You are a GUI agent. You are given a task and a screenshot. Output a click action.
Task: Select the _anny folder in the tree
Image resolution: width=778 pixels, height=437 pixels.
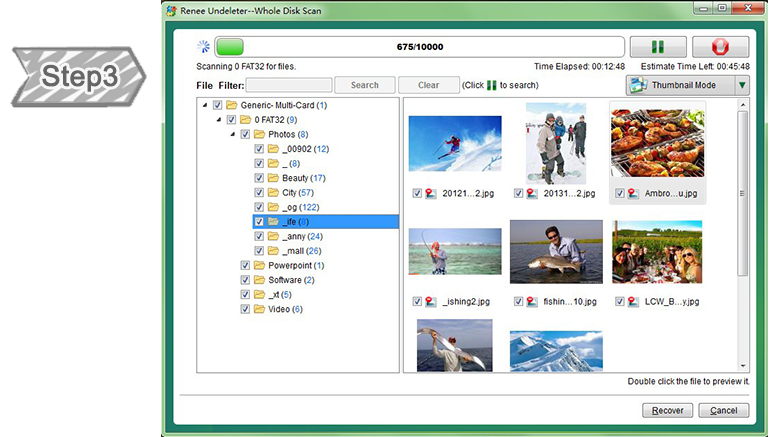click(x=294, y=236)
